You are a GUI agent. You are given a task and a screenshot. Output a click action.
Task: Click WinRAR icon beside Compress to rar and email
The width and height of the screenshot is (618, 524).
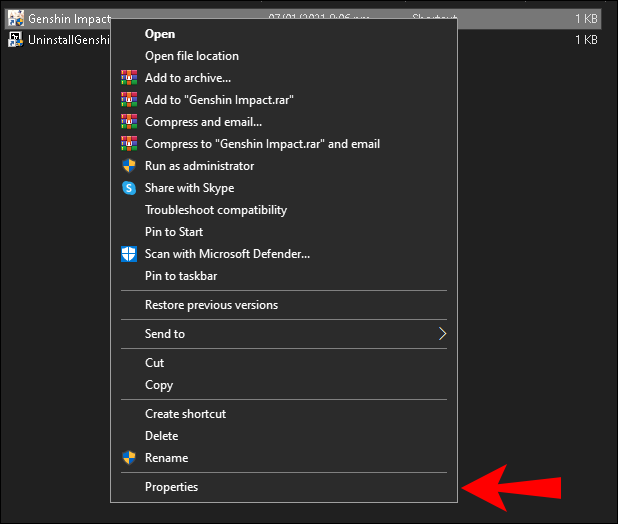128,144
